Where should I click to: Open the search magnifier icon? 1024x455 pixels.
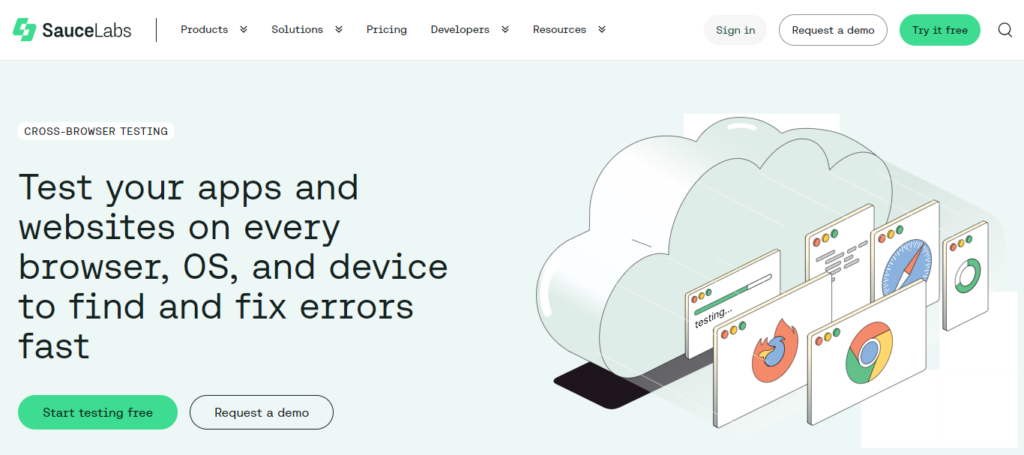click(1005, 30)
